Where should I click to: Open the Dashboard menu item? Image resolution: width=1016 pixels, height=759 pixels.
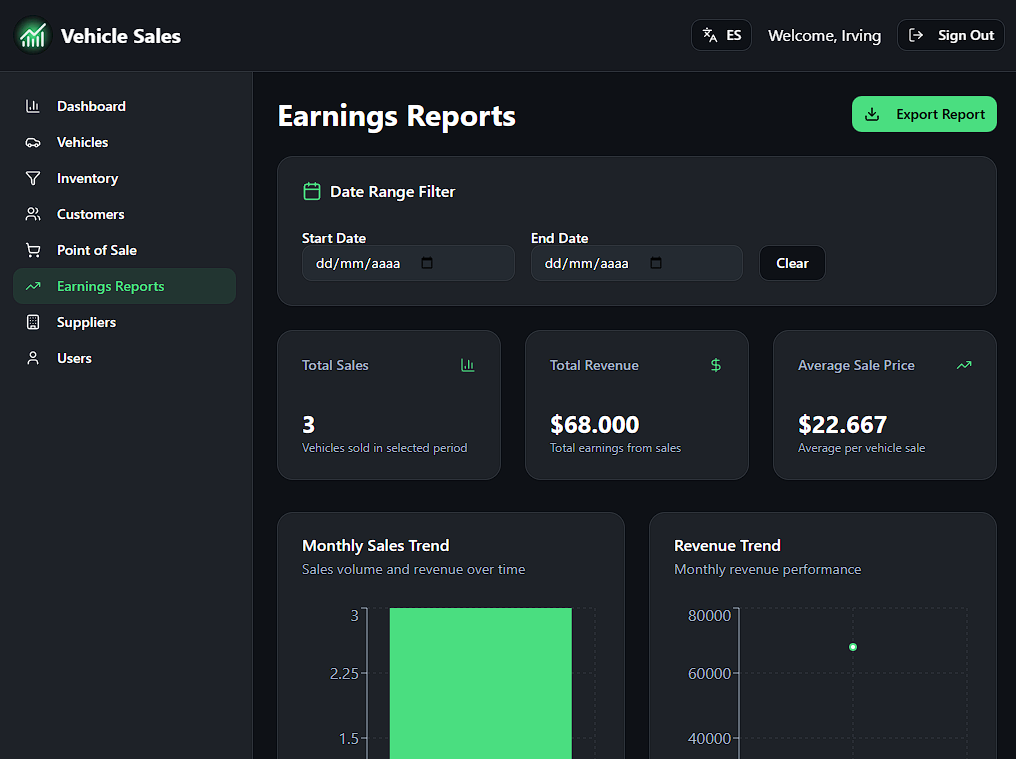(124, 106)
